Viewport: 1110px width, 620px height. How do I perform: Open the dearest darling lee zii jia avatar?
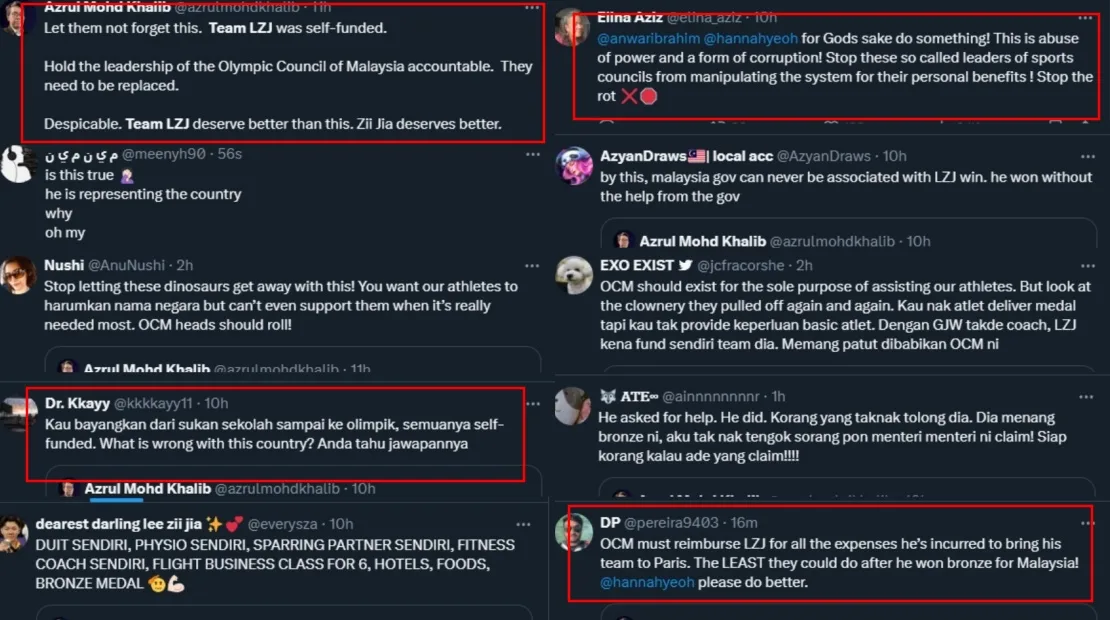click(14, 534)
